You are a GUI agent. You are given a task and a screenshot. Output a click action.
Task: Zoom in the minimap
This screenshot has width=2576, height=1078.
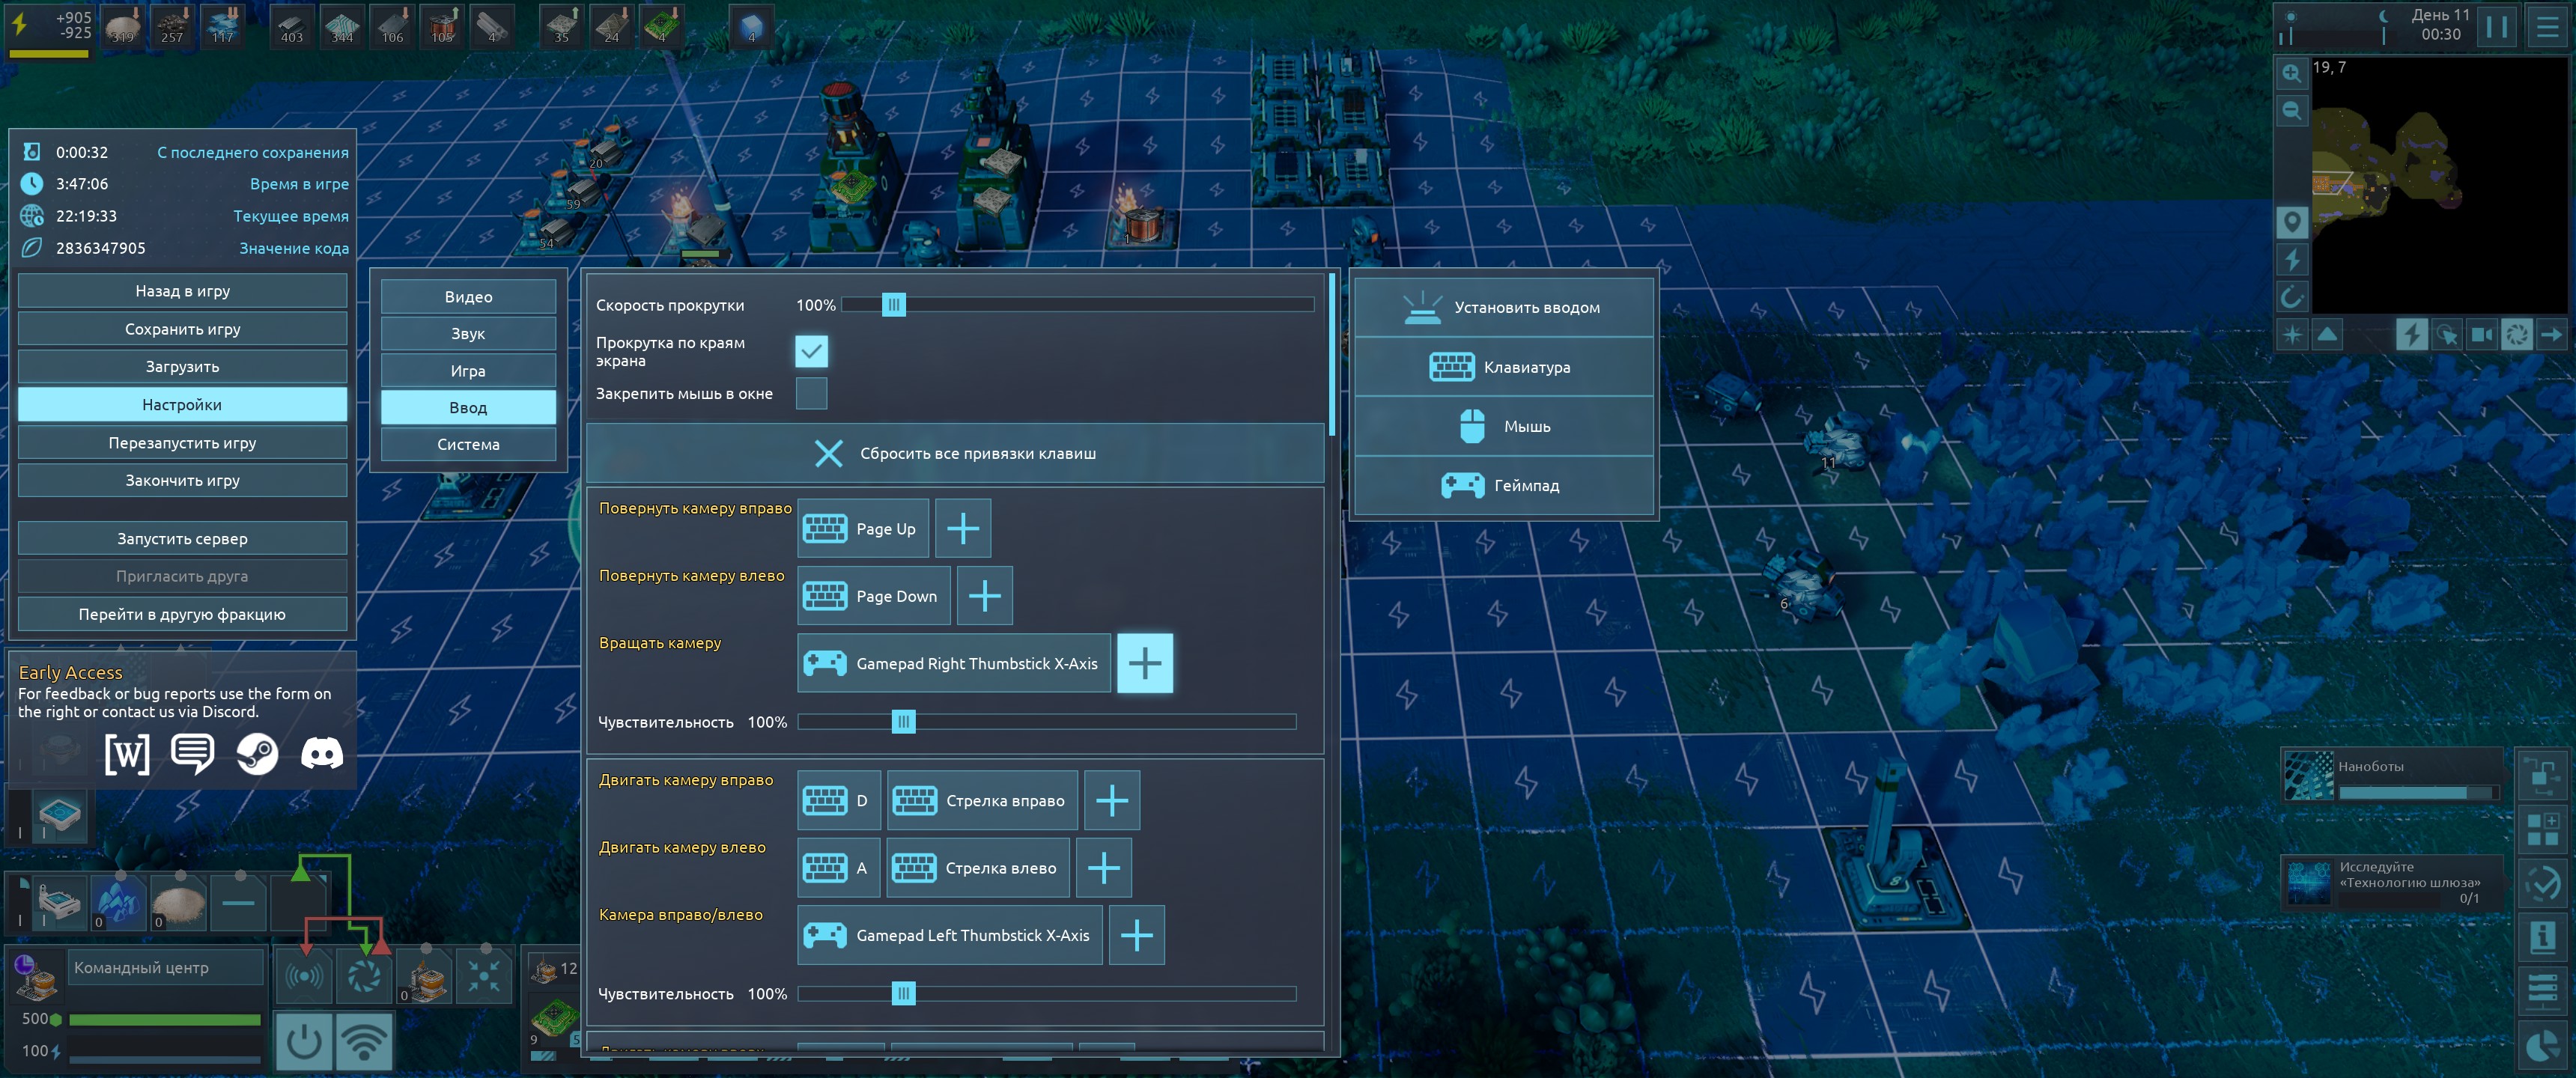point(2291,73)
